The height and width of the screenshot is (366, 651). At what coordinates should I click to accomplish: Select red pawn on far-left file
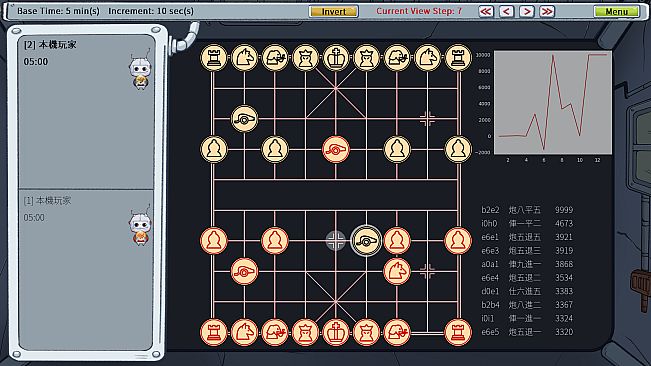213,240
